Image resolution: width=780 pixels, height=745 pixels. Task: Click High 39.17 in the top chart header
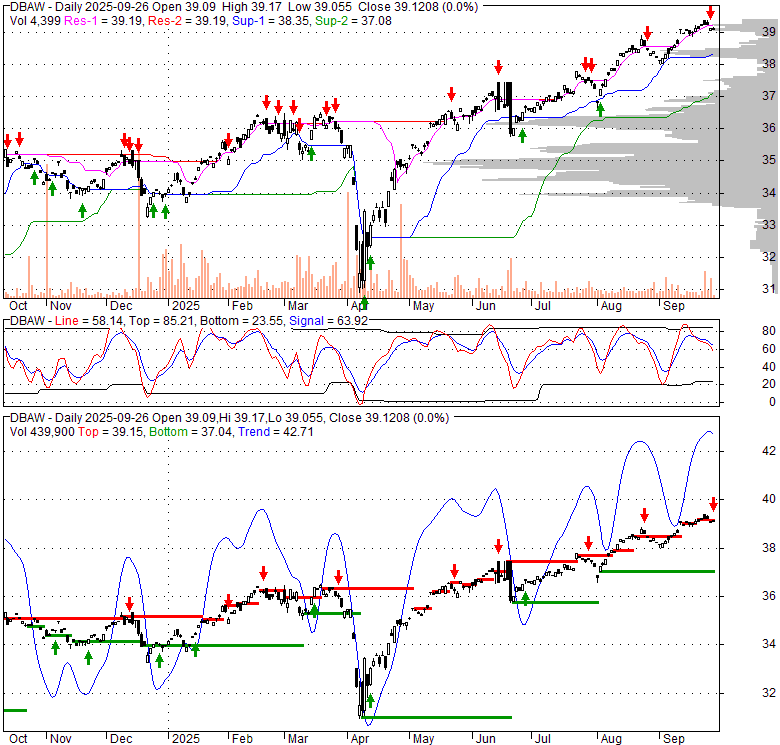[x=252, y=7]
